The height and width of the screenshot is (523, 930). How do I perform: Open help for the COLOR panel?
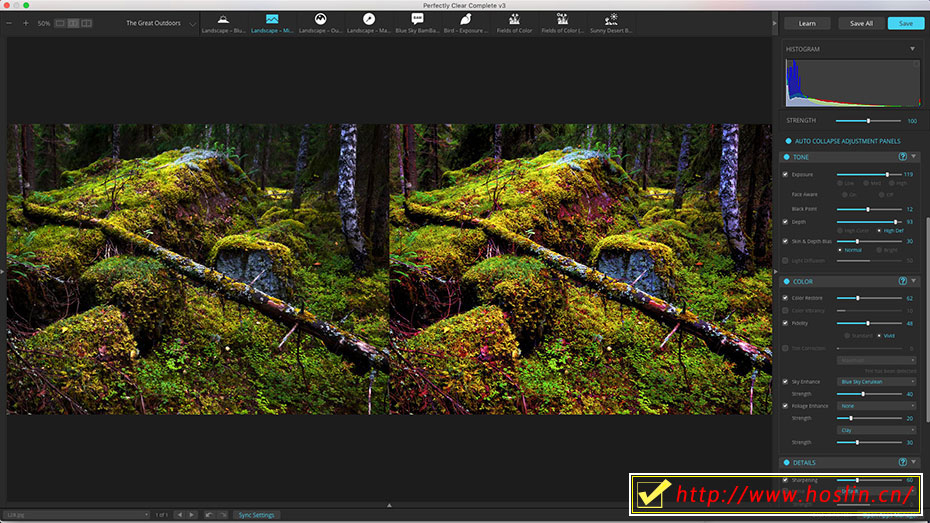[x=902, y=281]
